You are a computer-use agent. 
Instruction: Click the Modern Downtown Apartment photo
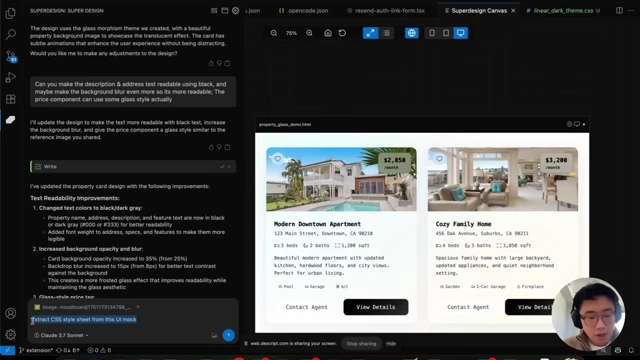[341, 179]
